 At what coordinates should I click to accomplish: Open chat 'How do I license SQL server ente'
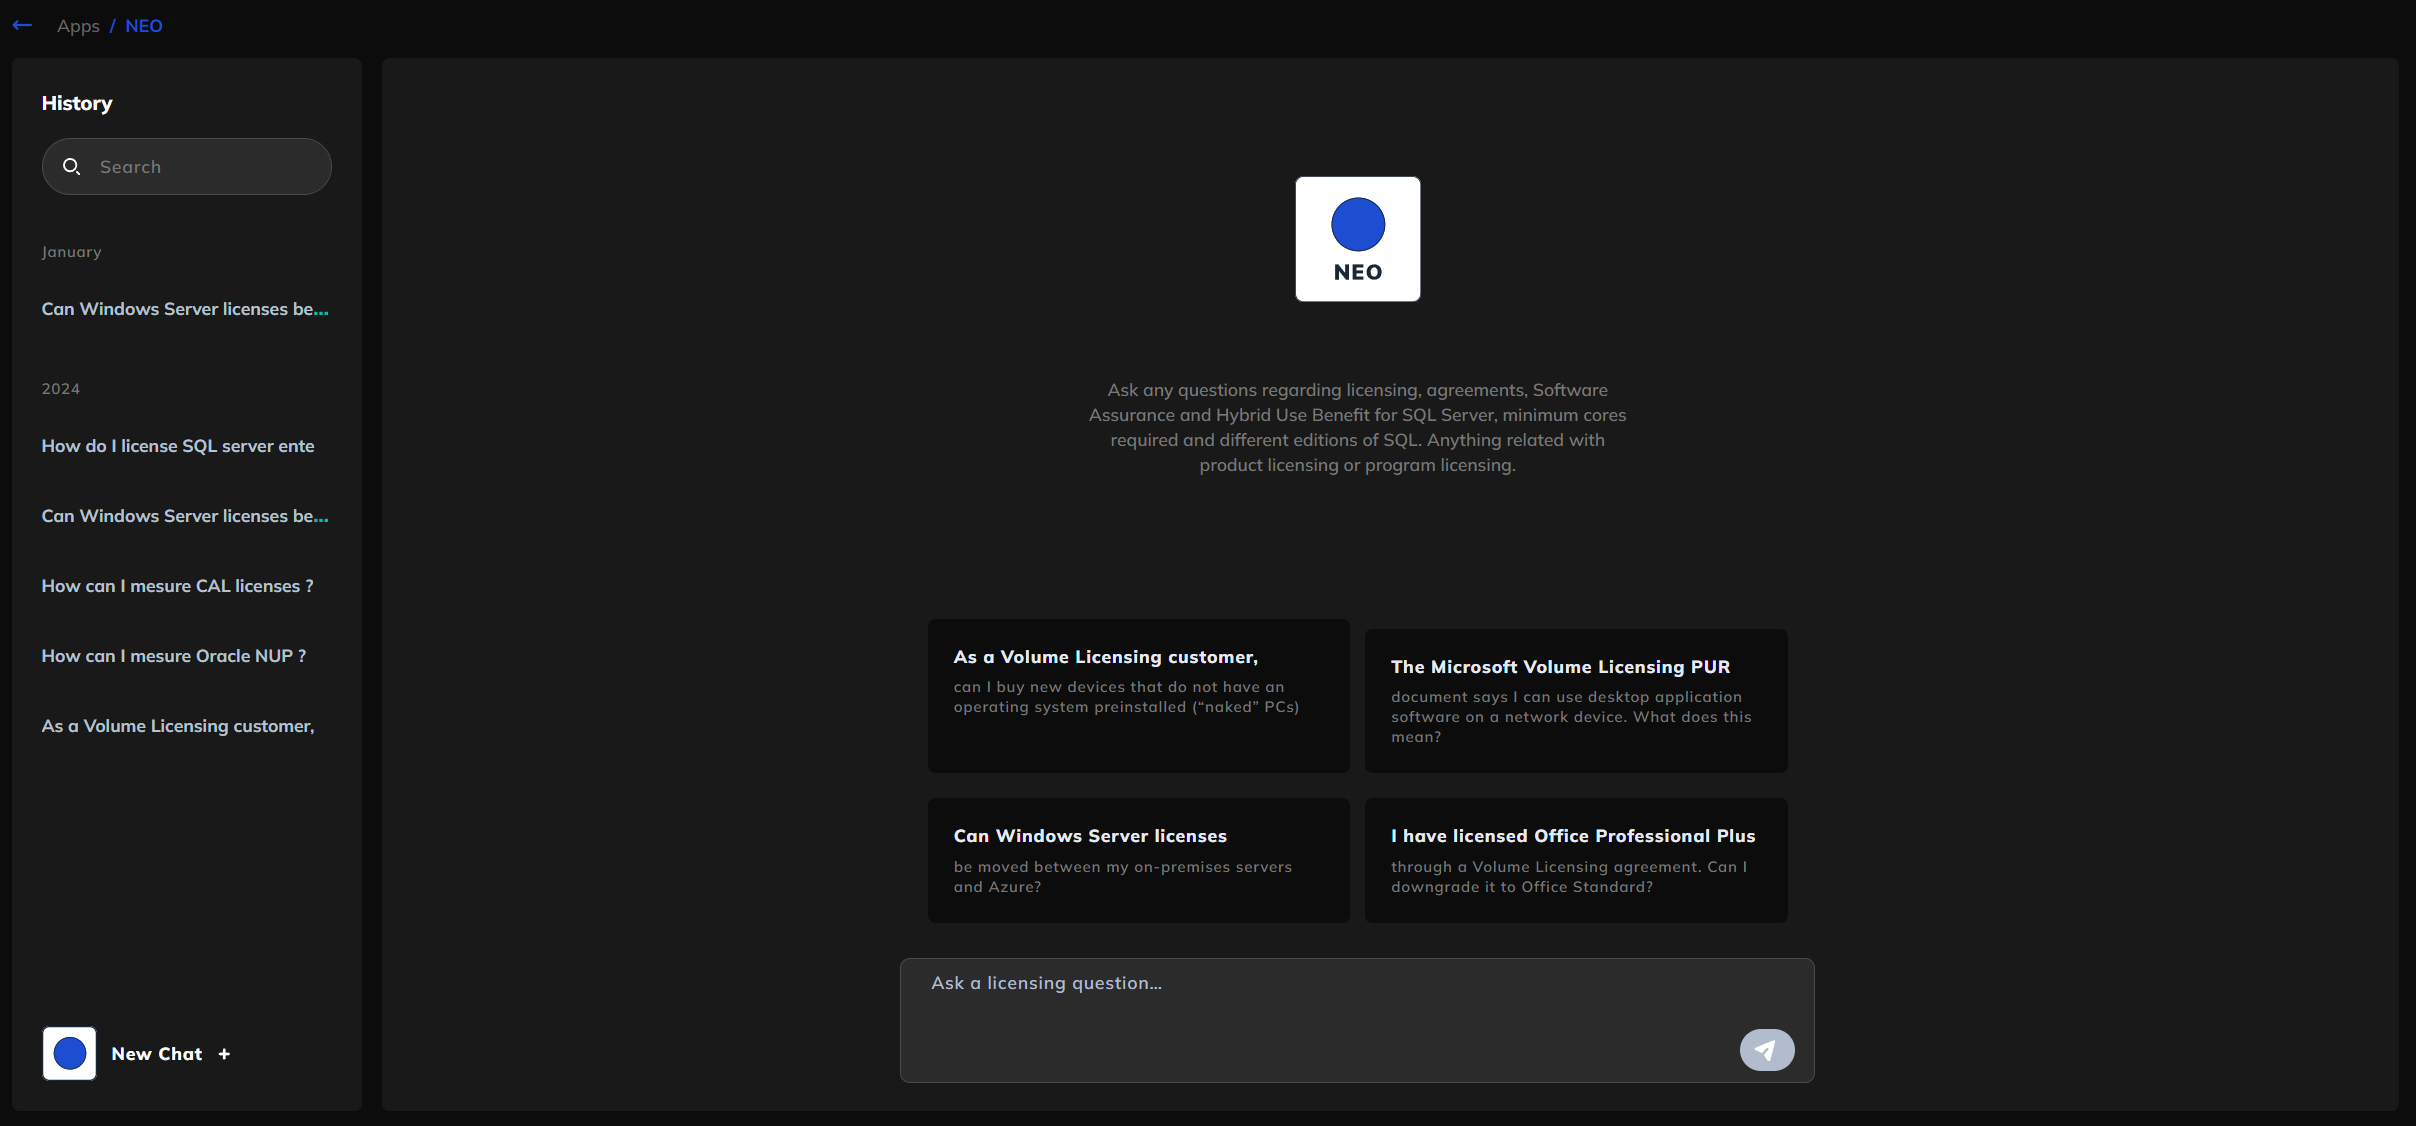[x=178, y=446]
